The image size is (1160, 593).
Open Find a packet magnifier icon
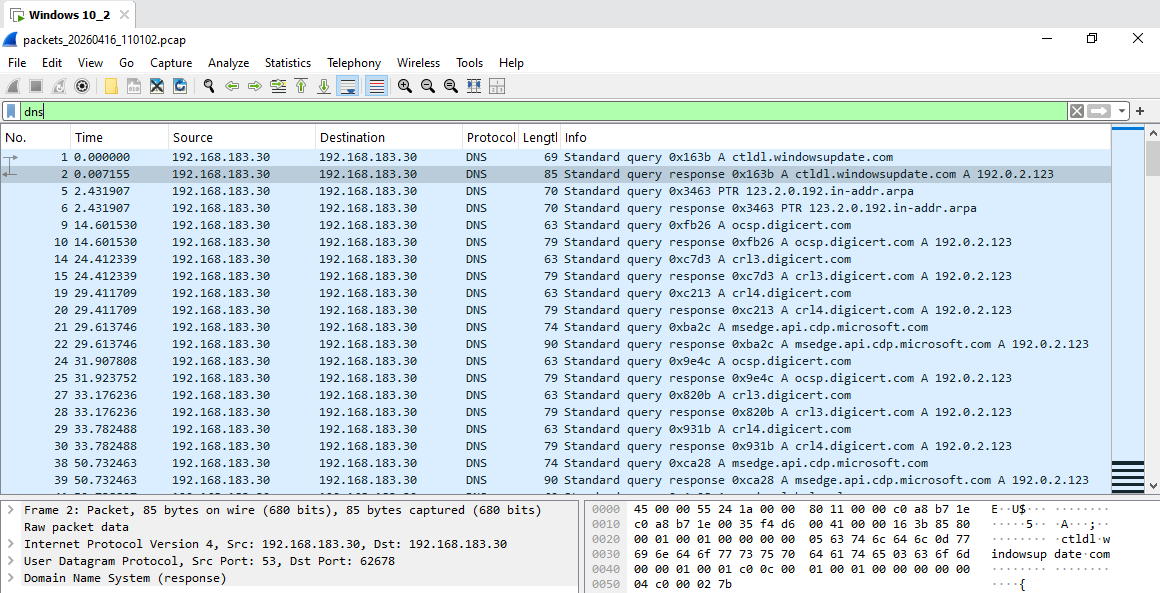click(x=209, y=87)
